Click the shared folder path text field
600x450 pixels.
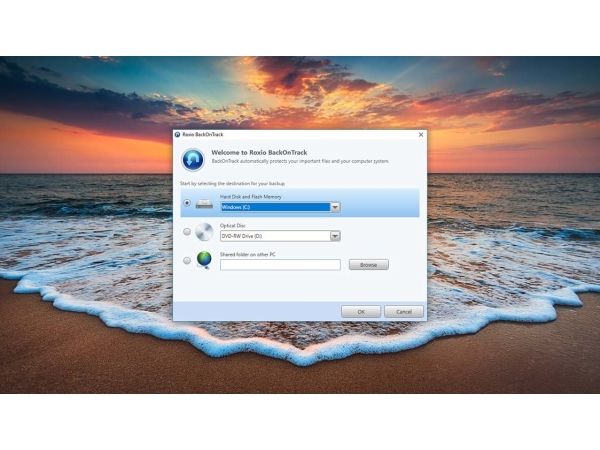coord(280,265)
